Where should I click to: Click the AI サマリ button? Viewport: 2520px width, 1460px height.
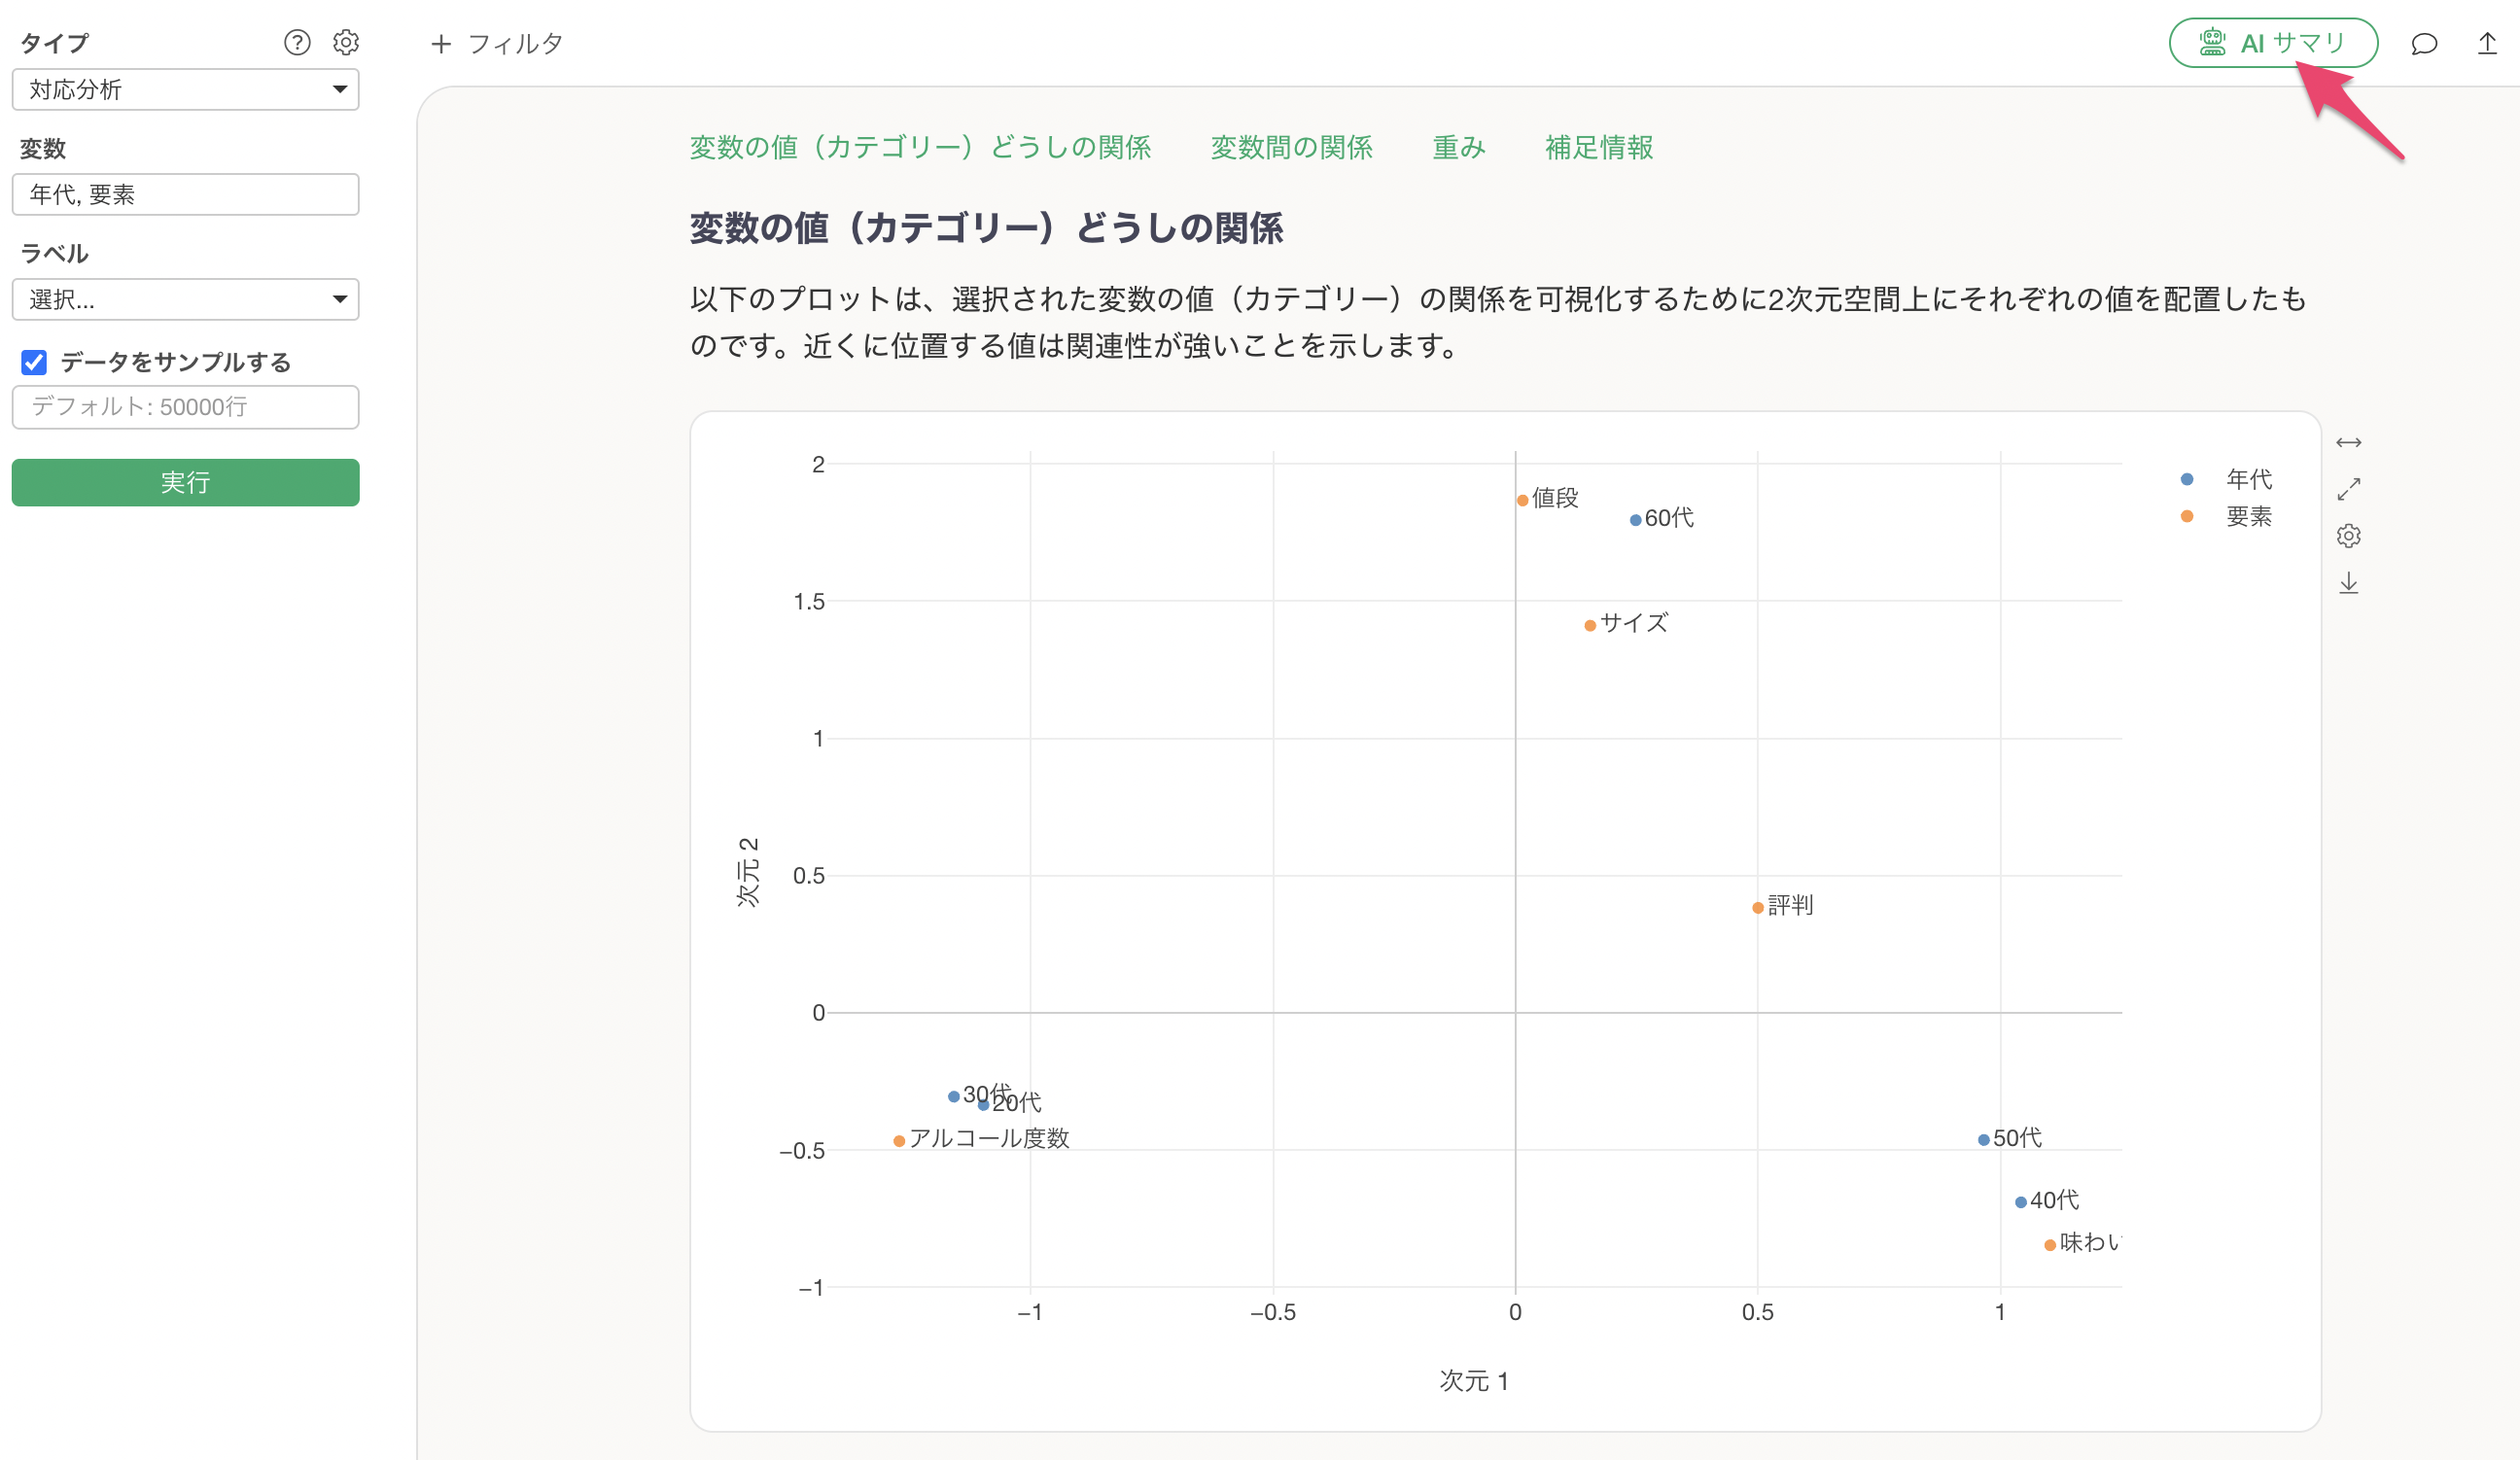click(x=2272, y=44)
